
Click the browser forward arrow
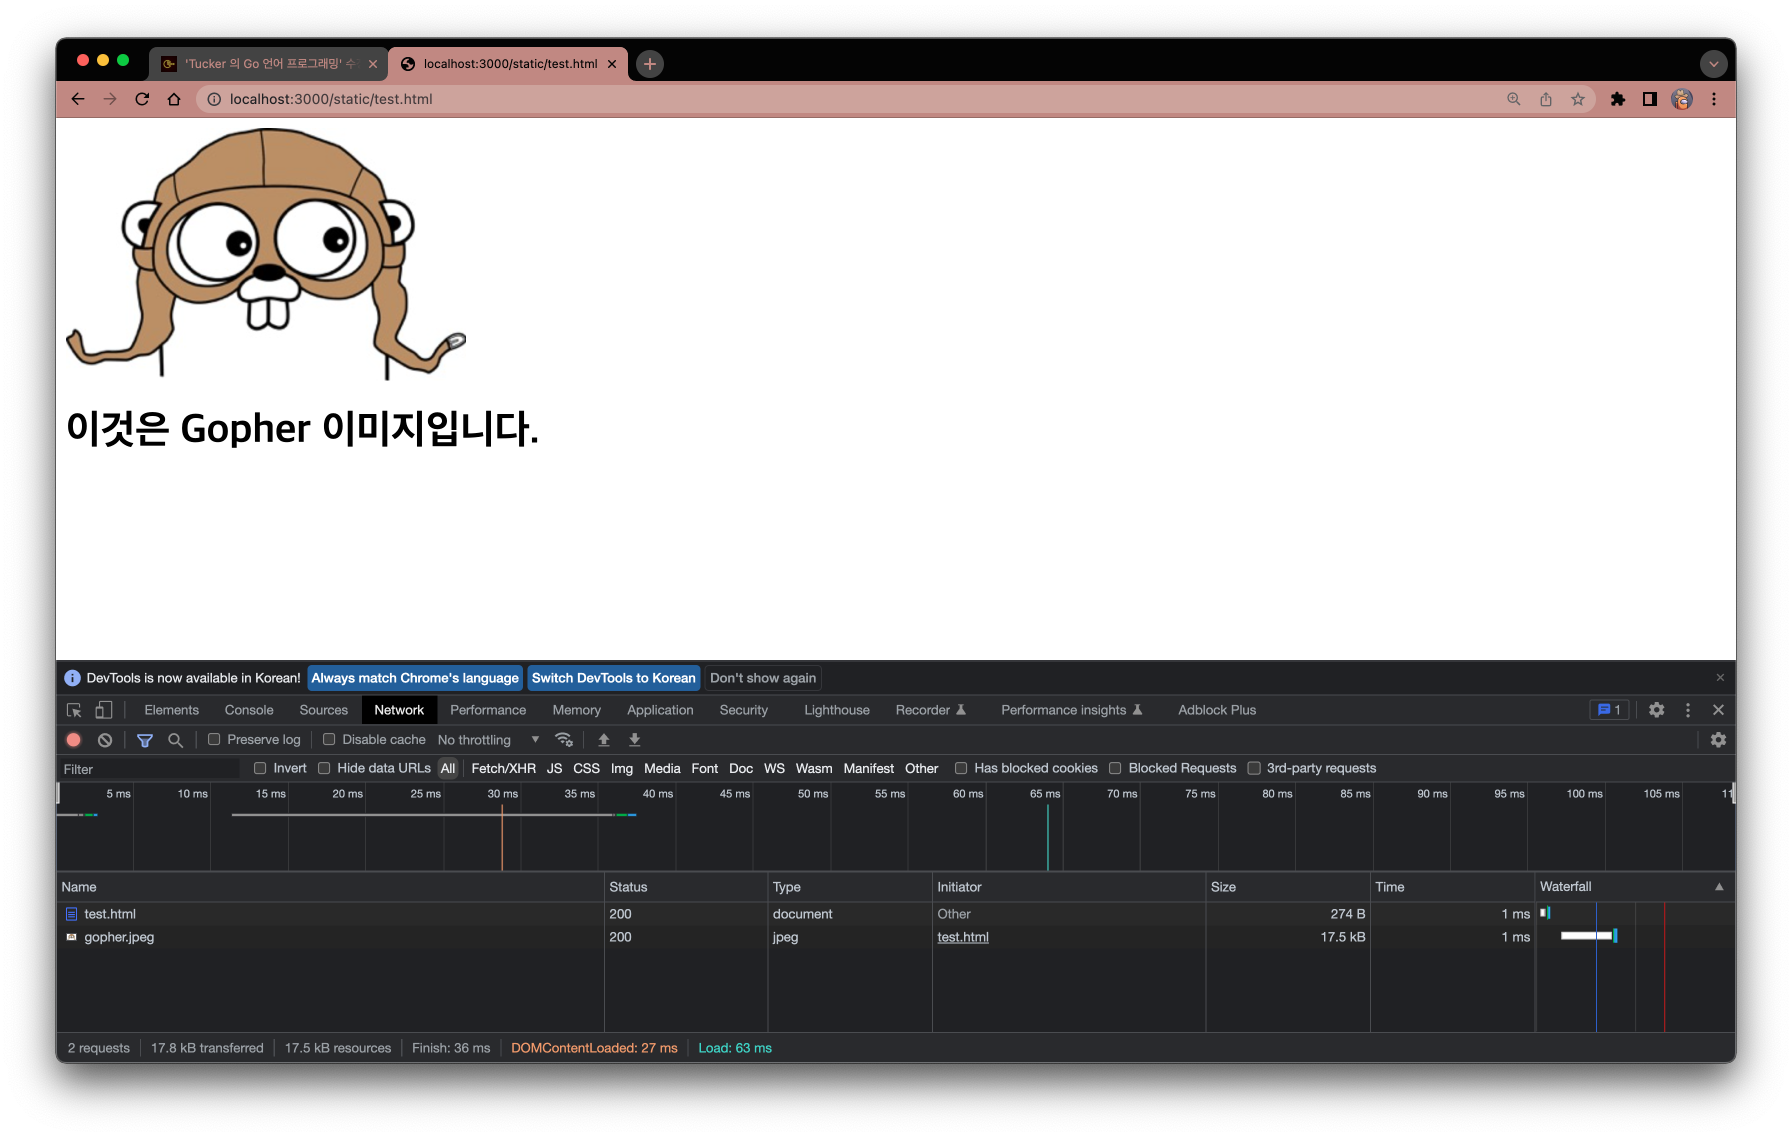pyautogui.click(x=110, y=99)
